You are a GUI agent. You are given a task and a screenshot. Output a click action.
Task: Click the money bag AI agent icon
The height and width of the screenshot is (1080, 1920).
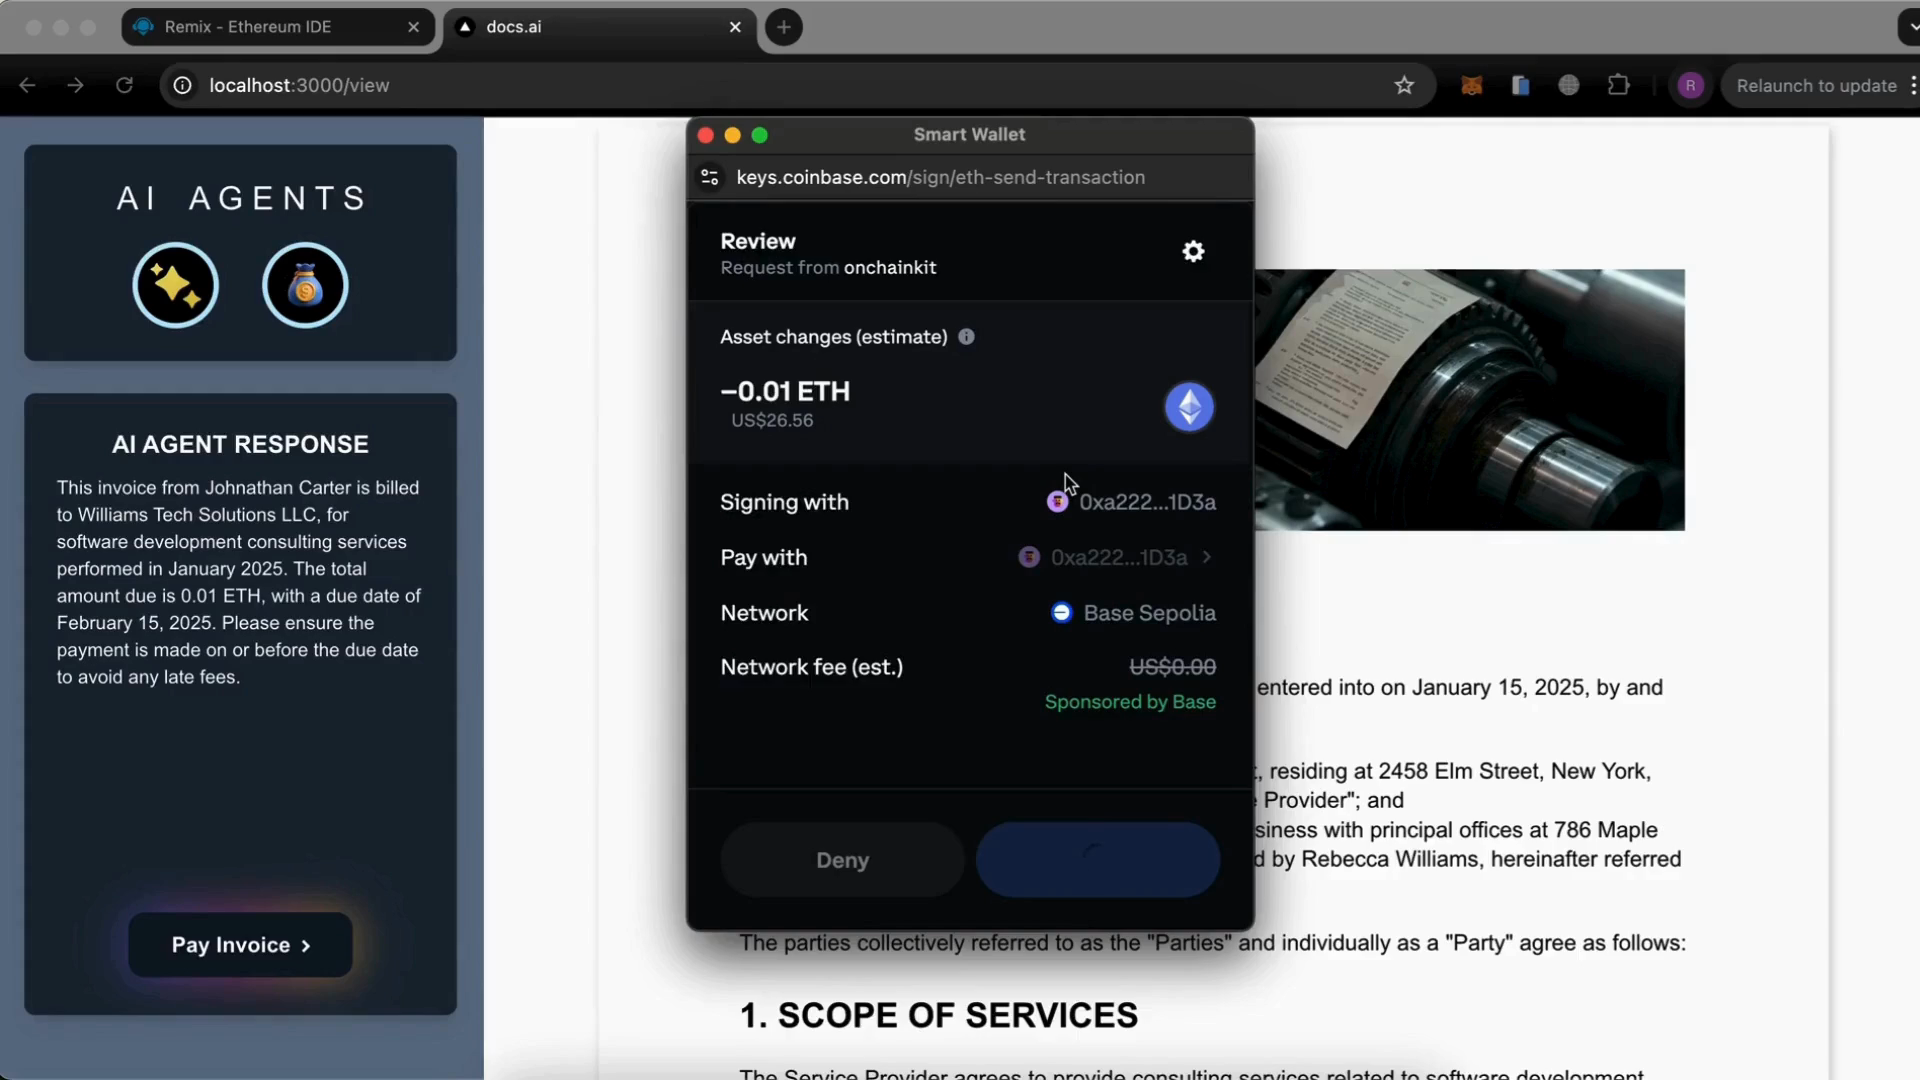coord(305,286)
